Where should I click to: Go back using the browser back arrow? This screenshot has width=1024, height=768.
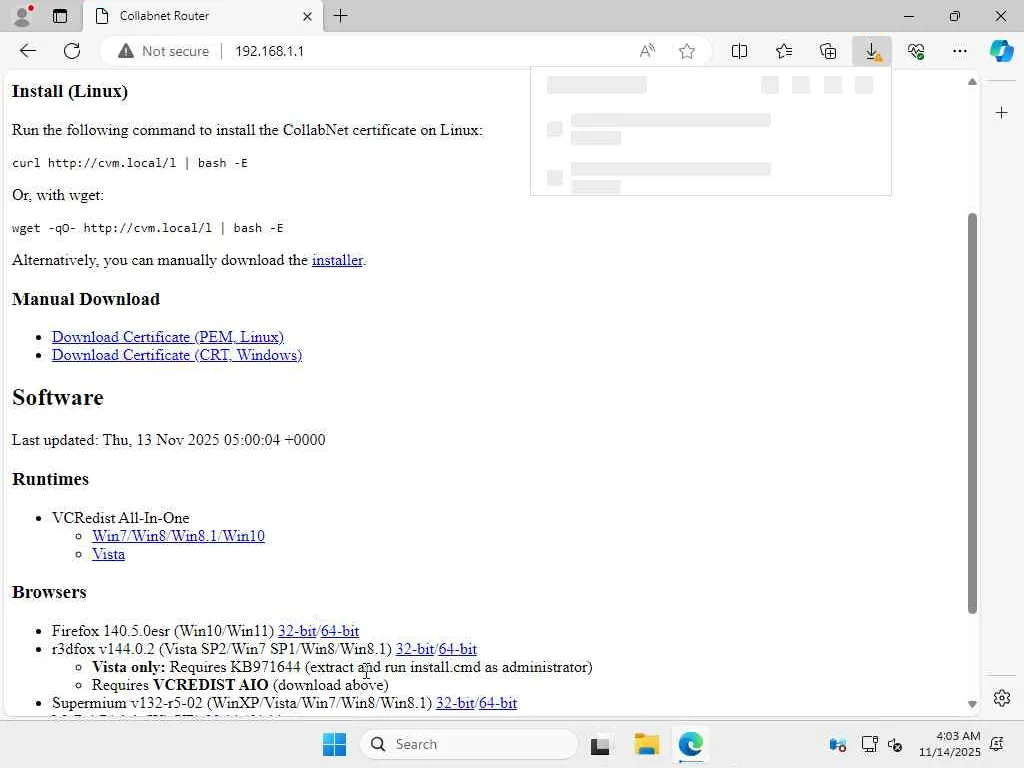(x=27, y=51)
